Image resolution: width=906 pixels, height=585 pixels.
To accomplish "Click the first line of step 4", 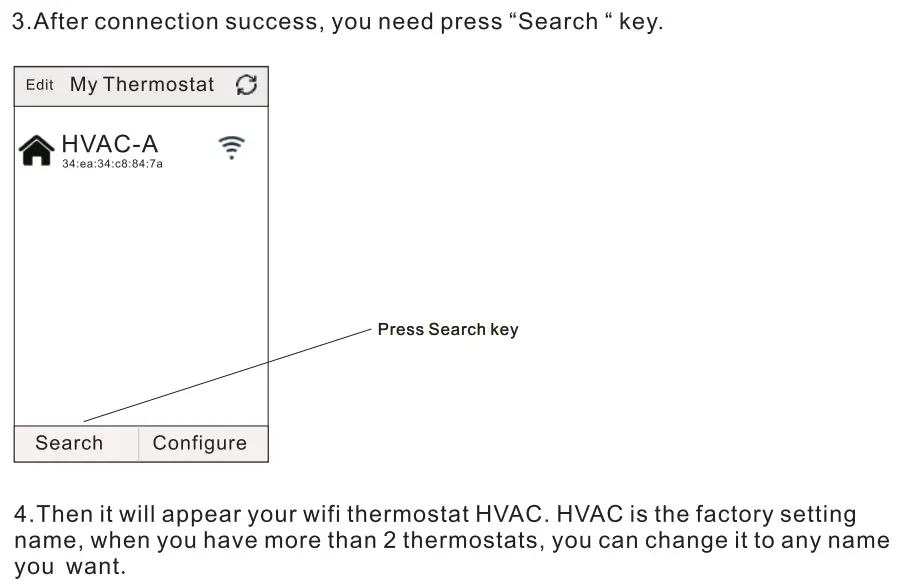I will click(x=435, y=515).
